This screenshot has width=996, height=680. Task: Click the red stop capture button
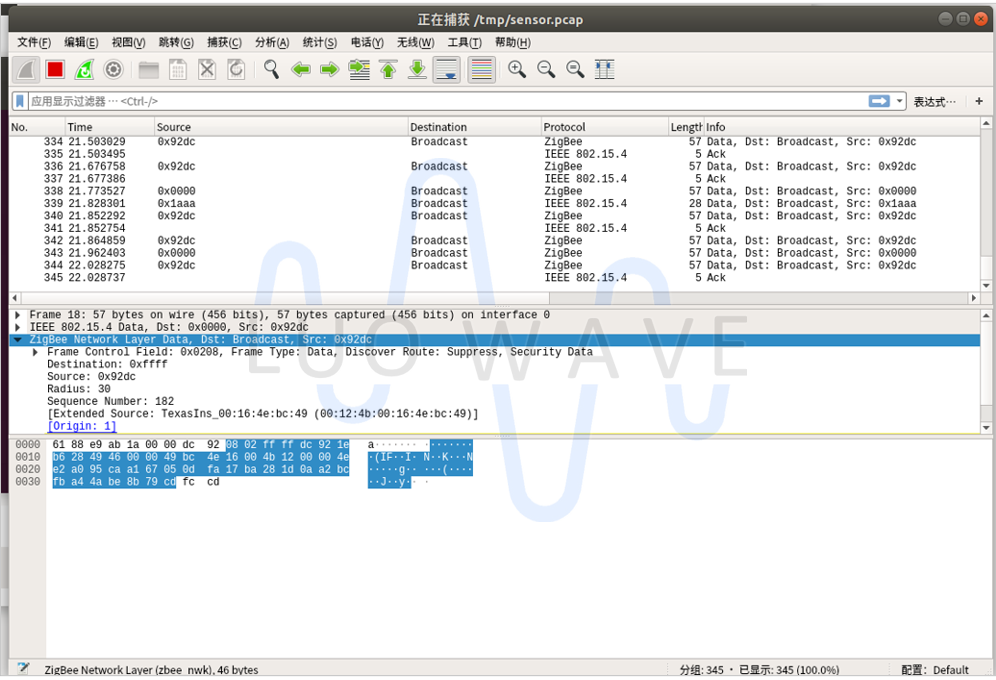tap(55, 69)
